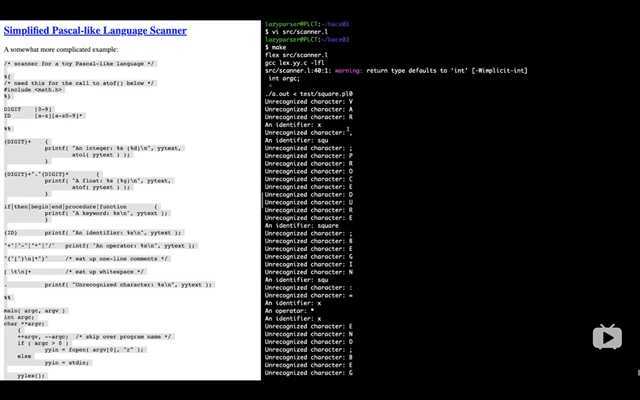Click terminal line 'An identifier: square'
The height and width of the screenshot is (400, 640).
click(302, 226)
